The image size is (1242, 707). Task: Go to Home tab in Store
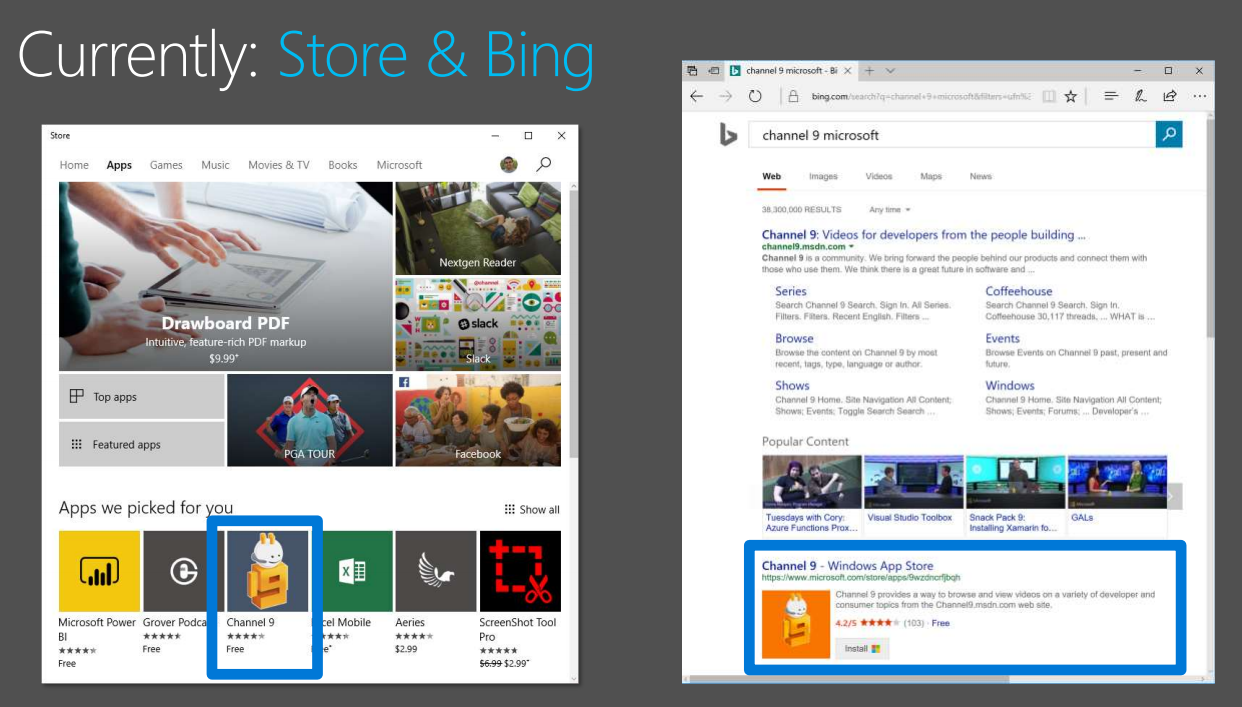74,165
